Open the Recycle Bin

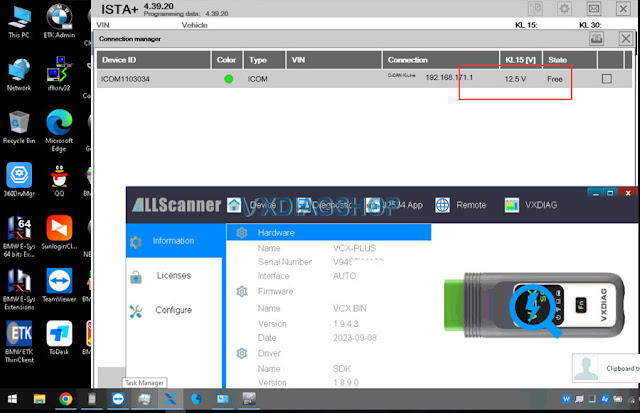[19, 127]
